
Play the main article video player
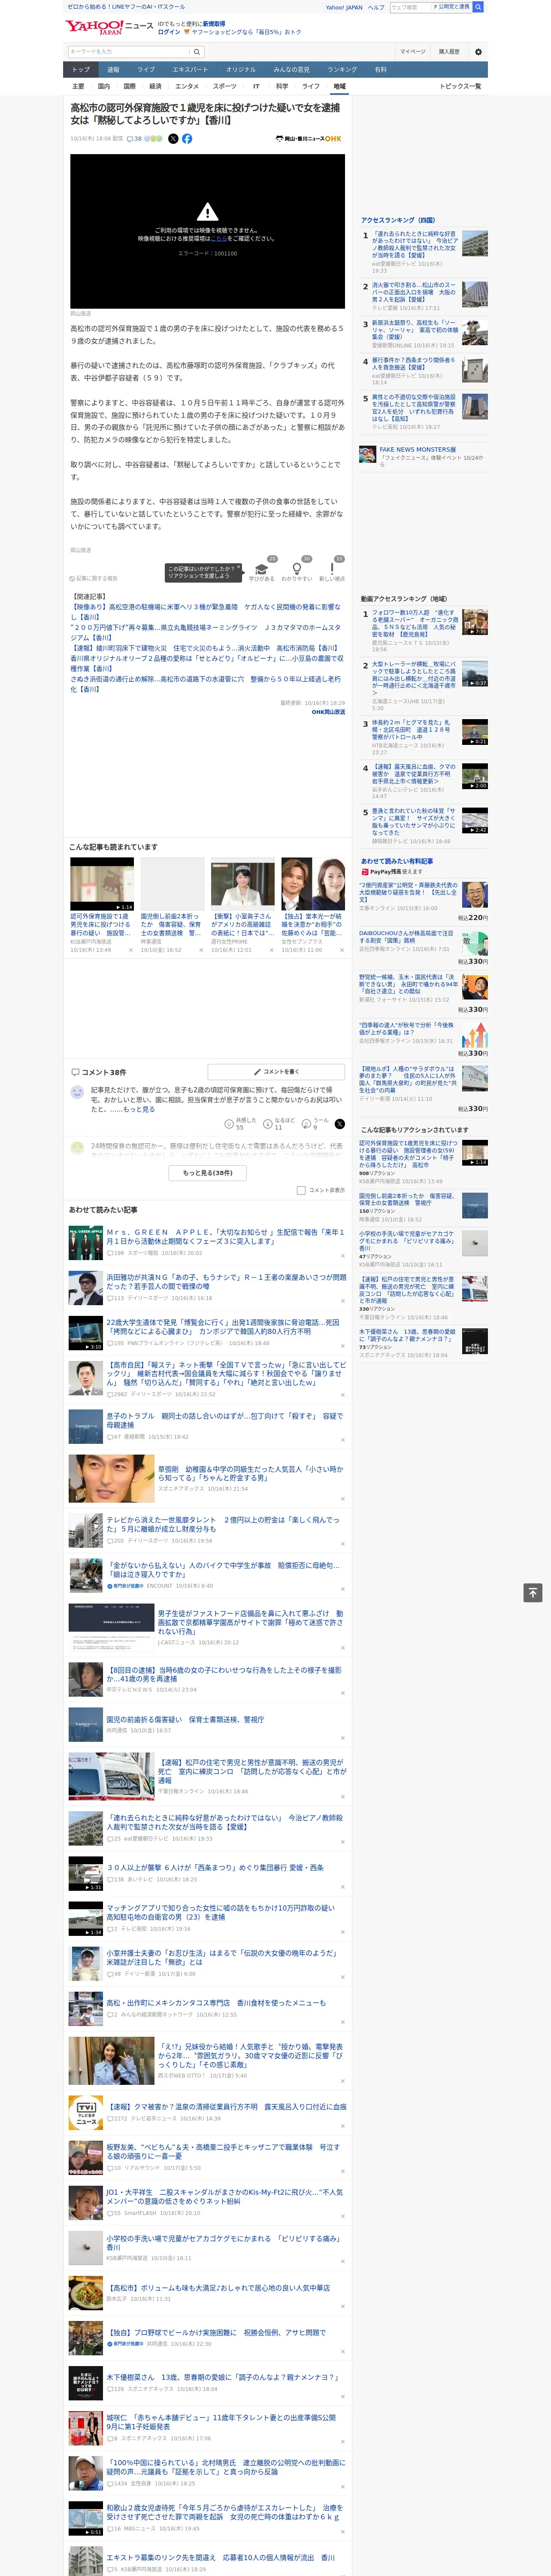(207, 231)
